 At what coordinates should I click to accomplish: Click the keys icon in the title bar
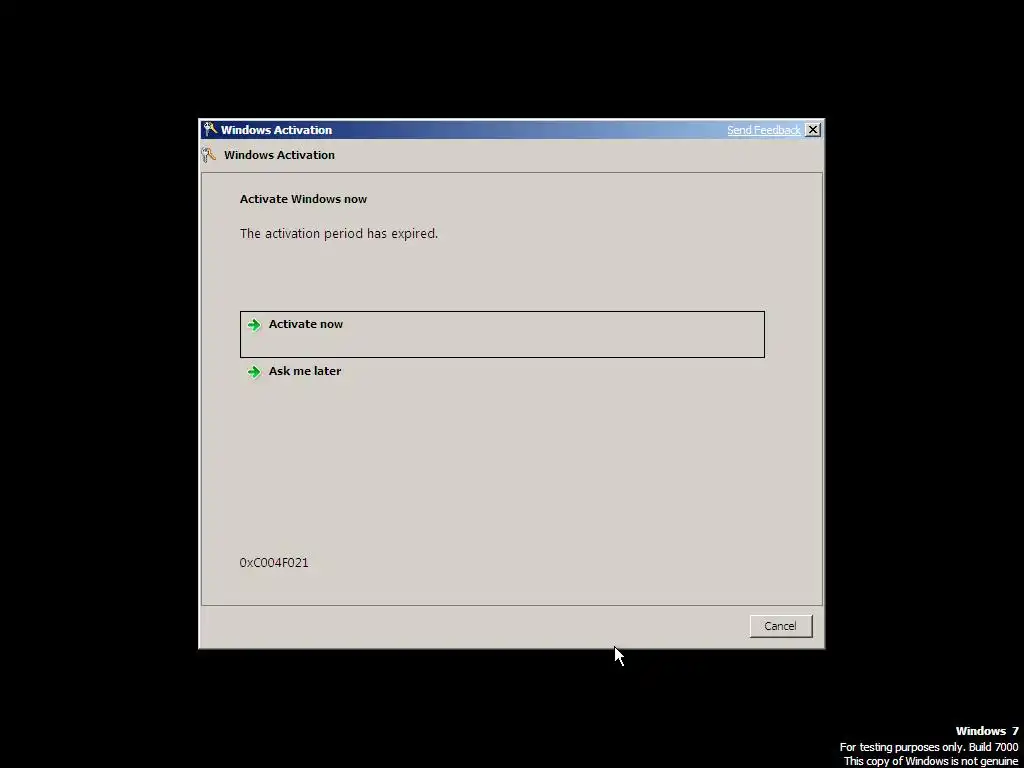[210, 129]
